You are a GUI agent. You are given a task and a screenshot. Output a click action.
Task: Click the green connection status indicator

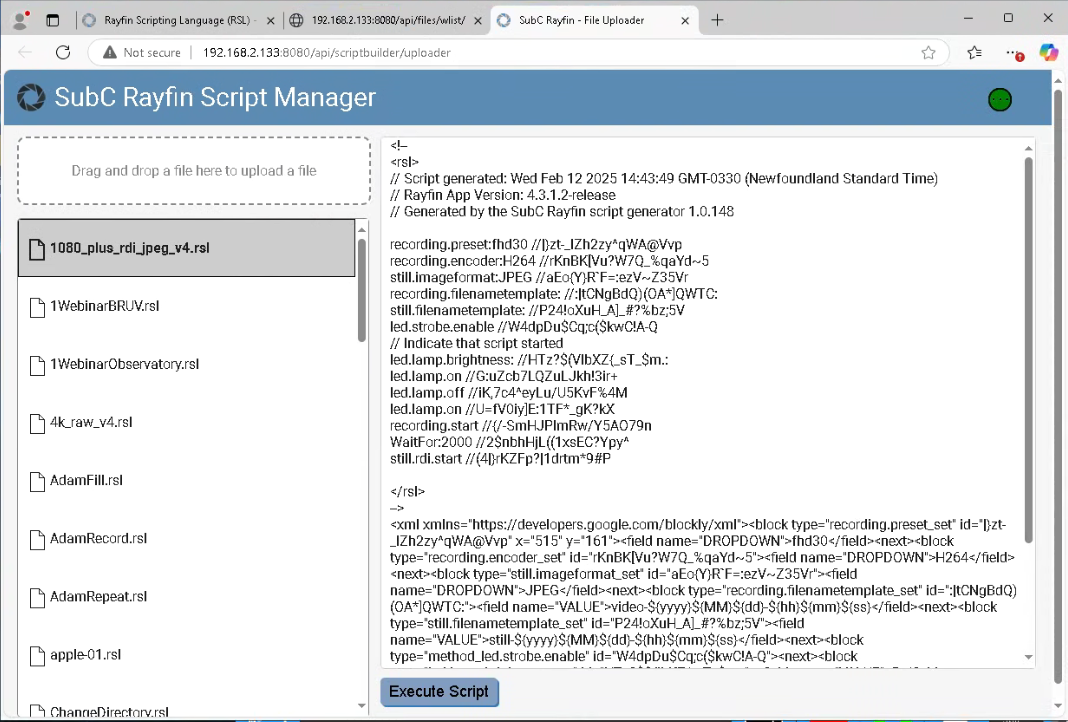pyautogui.click(x=999, y=99)
